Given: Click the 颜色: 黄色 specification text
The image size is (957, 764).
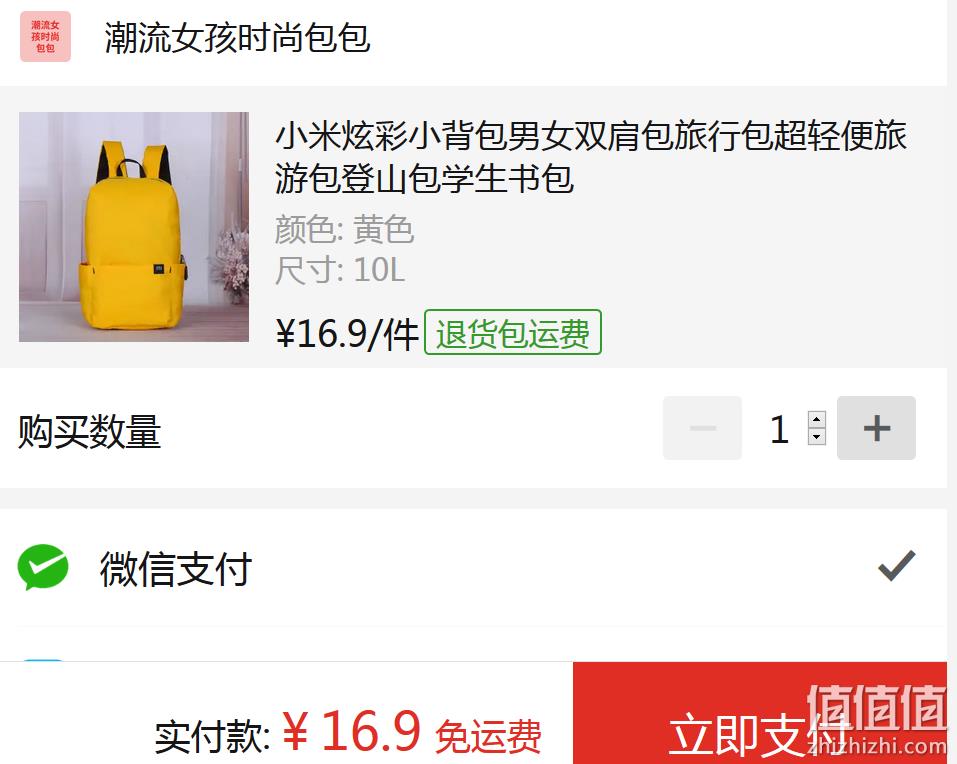Looking at the screenshot, I should [x=344, y=230].
